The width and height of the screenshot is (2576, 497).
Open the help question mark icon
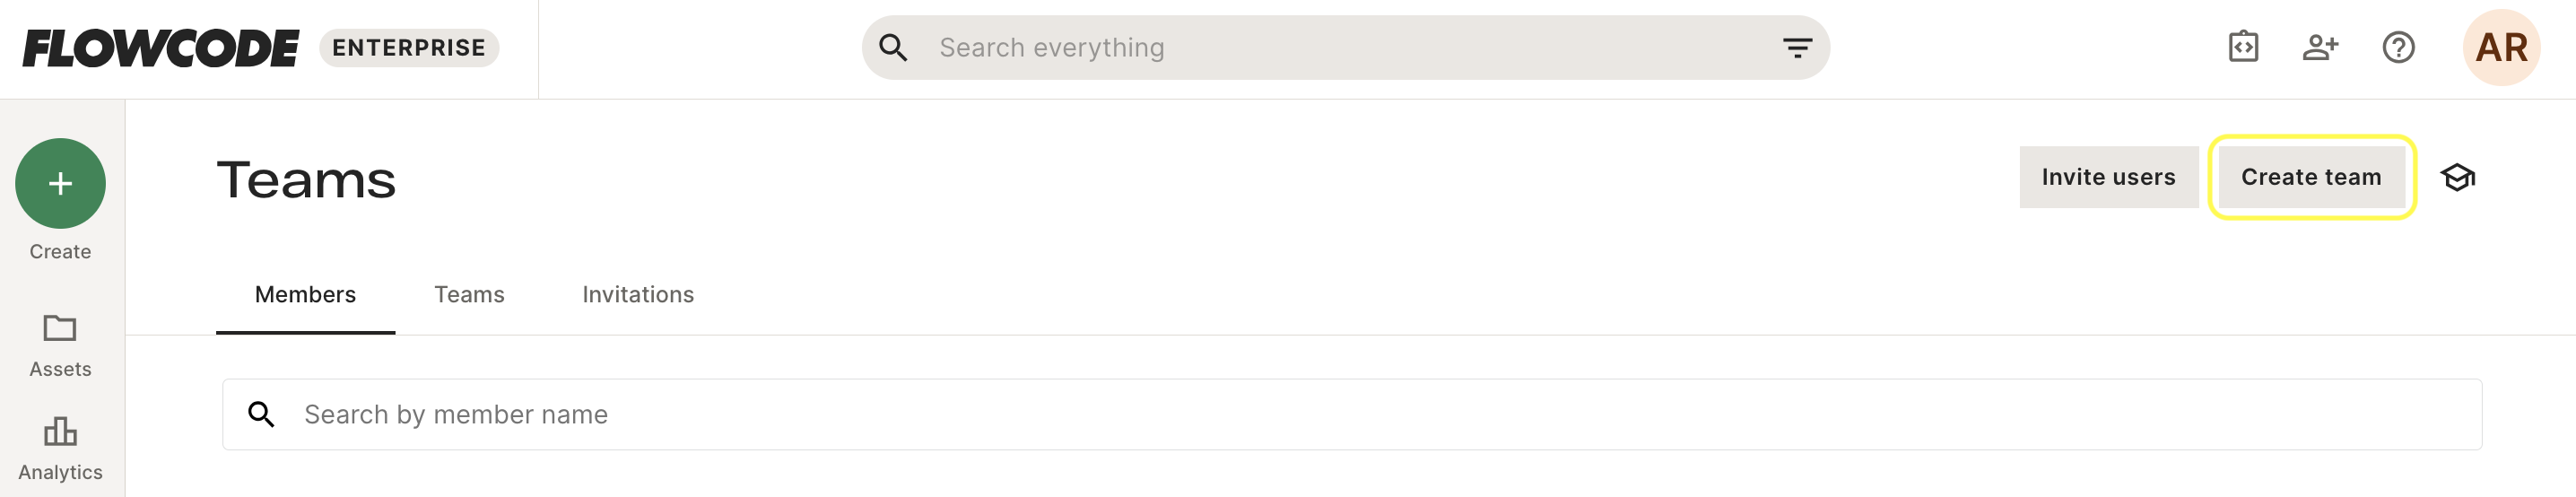coord(2398,47)
